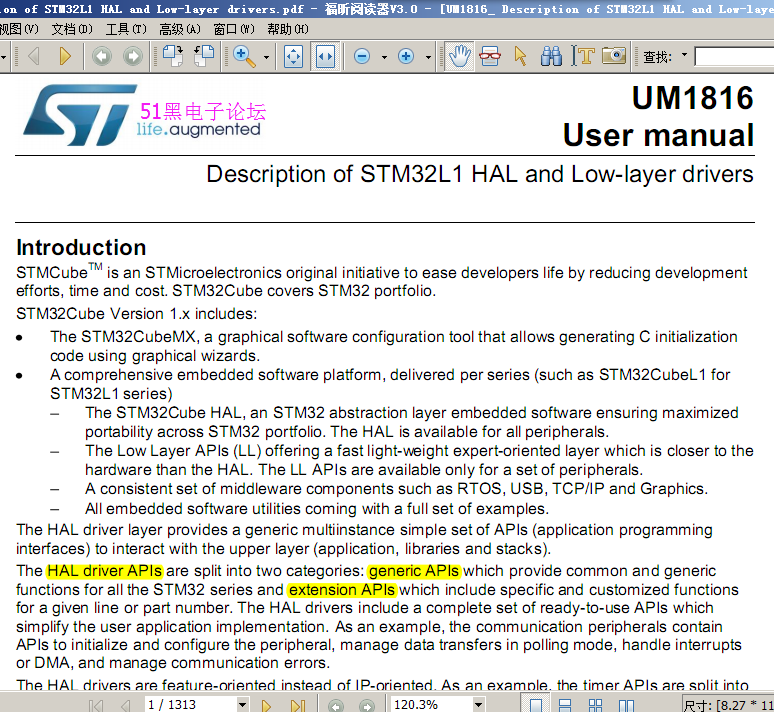This screenshot has width=774, height=712.
Task: Click the 'User manual' title text
Action: click(658, 135)
